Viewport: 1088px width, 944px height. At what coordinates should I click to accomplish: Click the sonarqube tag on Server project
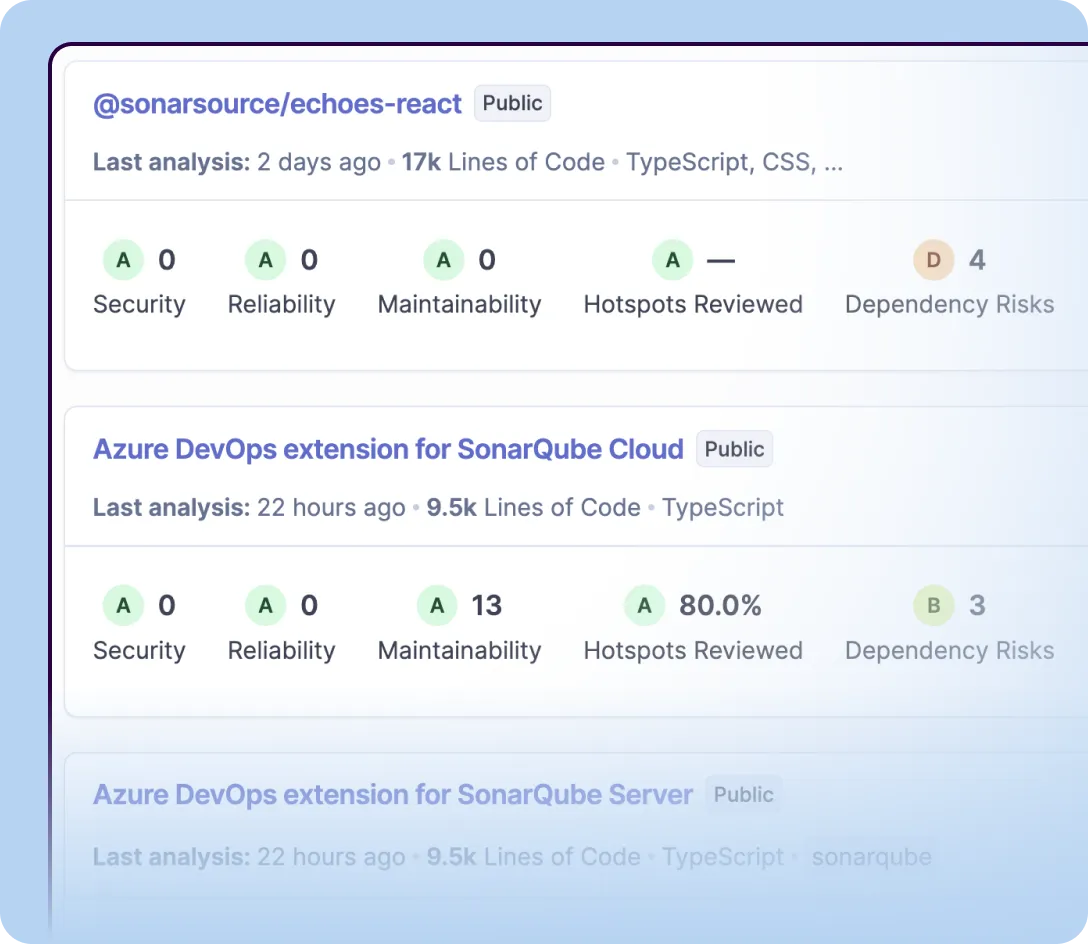(x=871, y=857)
